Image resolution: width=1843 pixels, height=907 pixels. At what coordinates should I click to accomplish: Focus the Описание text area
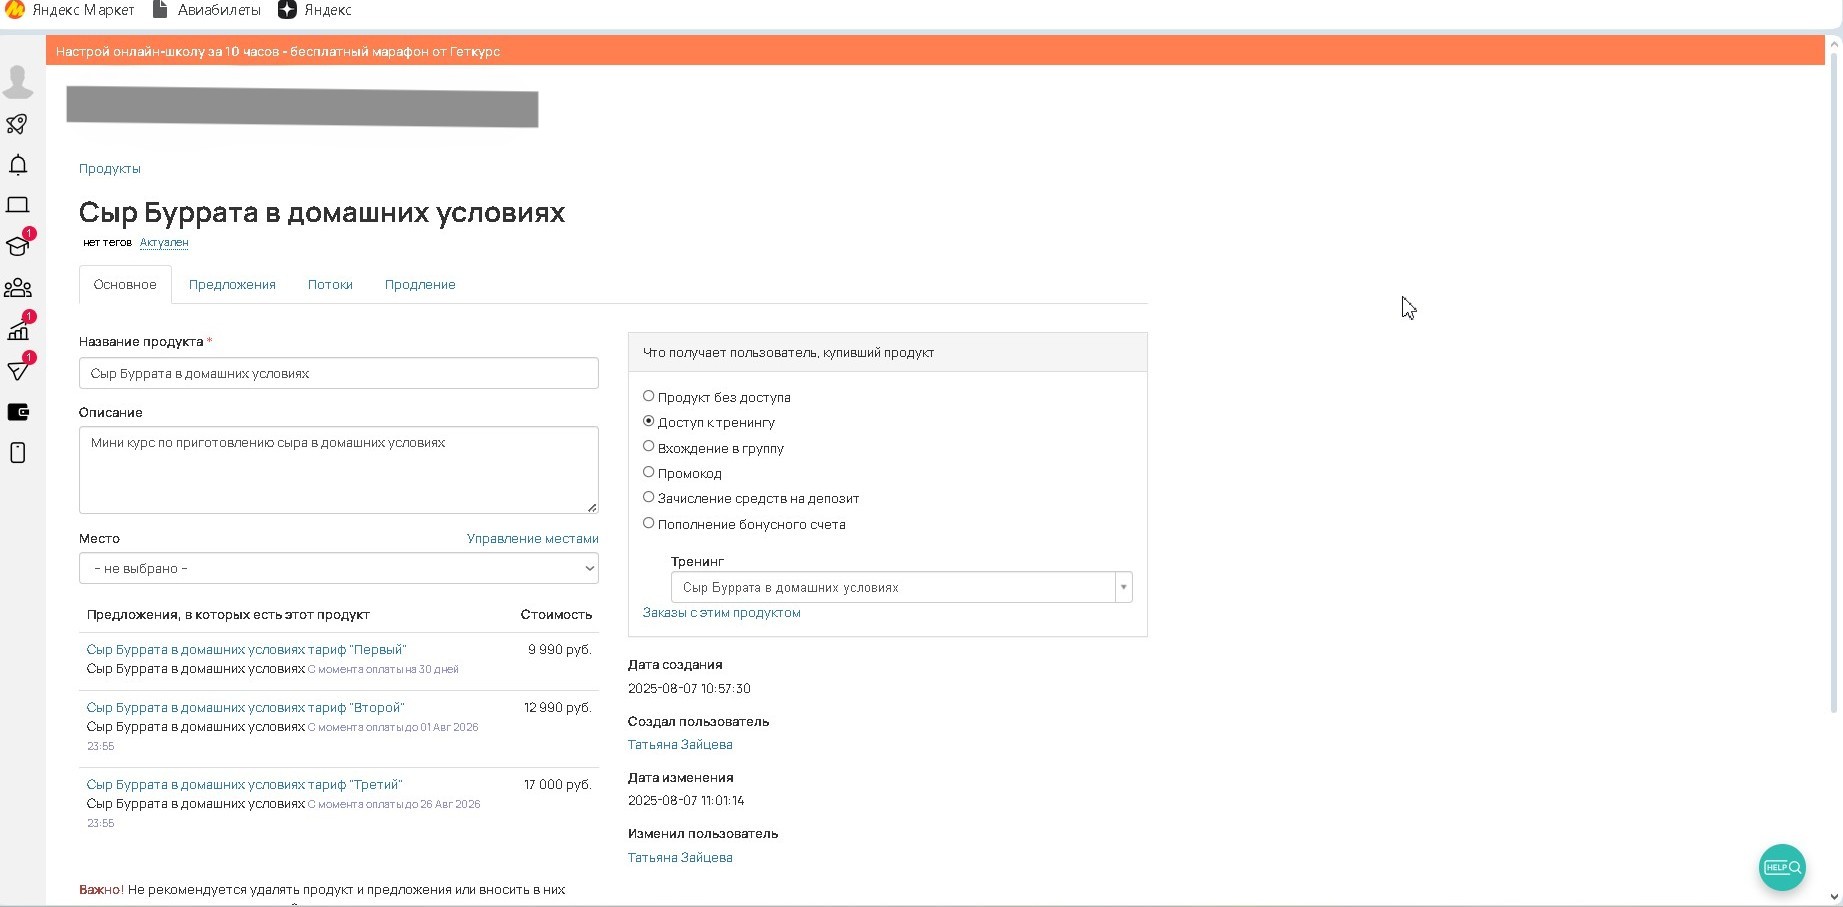(x=339, y=470)
